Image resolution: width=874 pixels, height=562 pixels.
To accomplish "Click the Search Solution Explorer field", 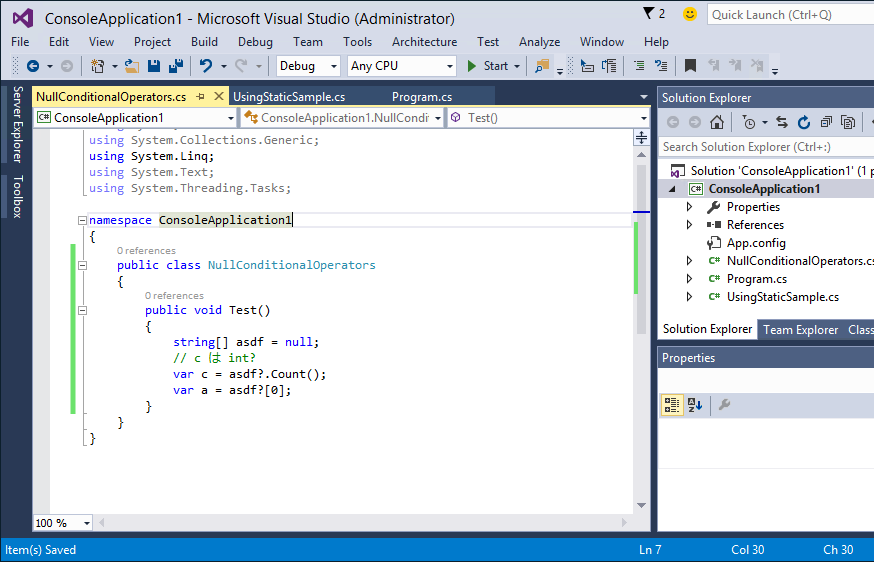I will tap(766, 147).
